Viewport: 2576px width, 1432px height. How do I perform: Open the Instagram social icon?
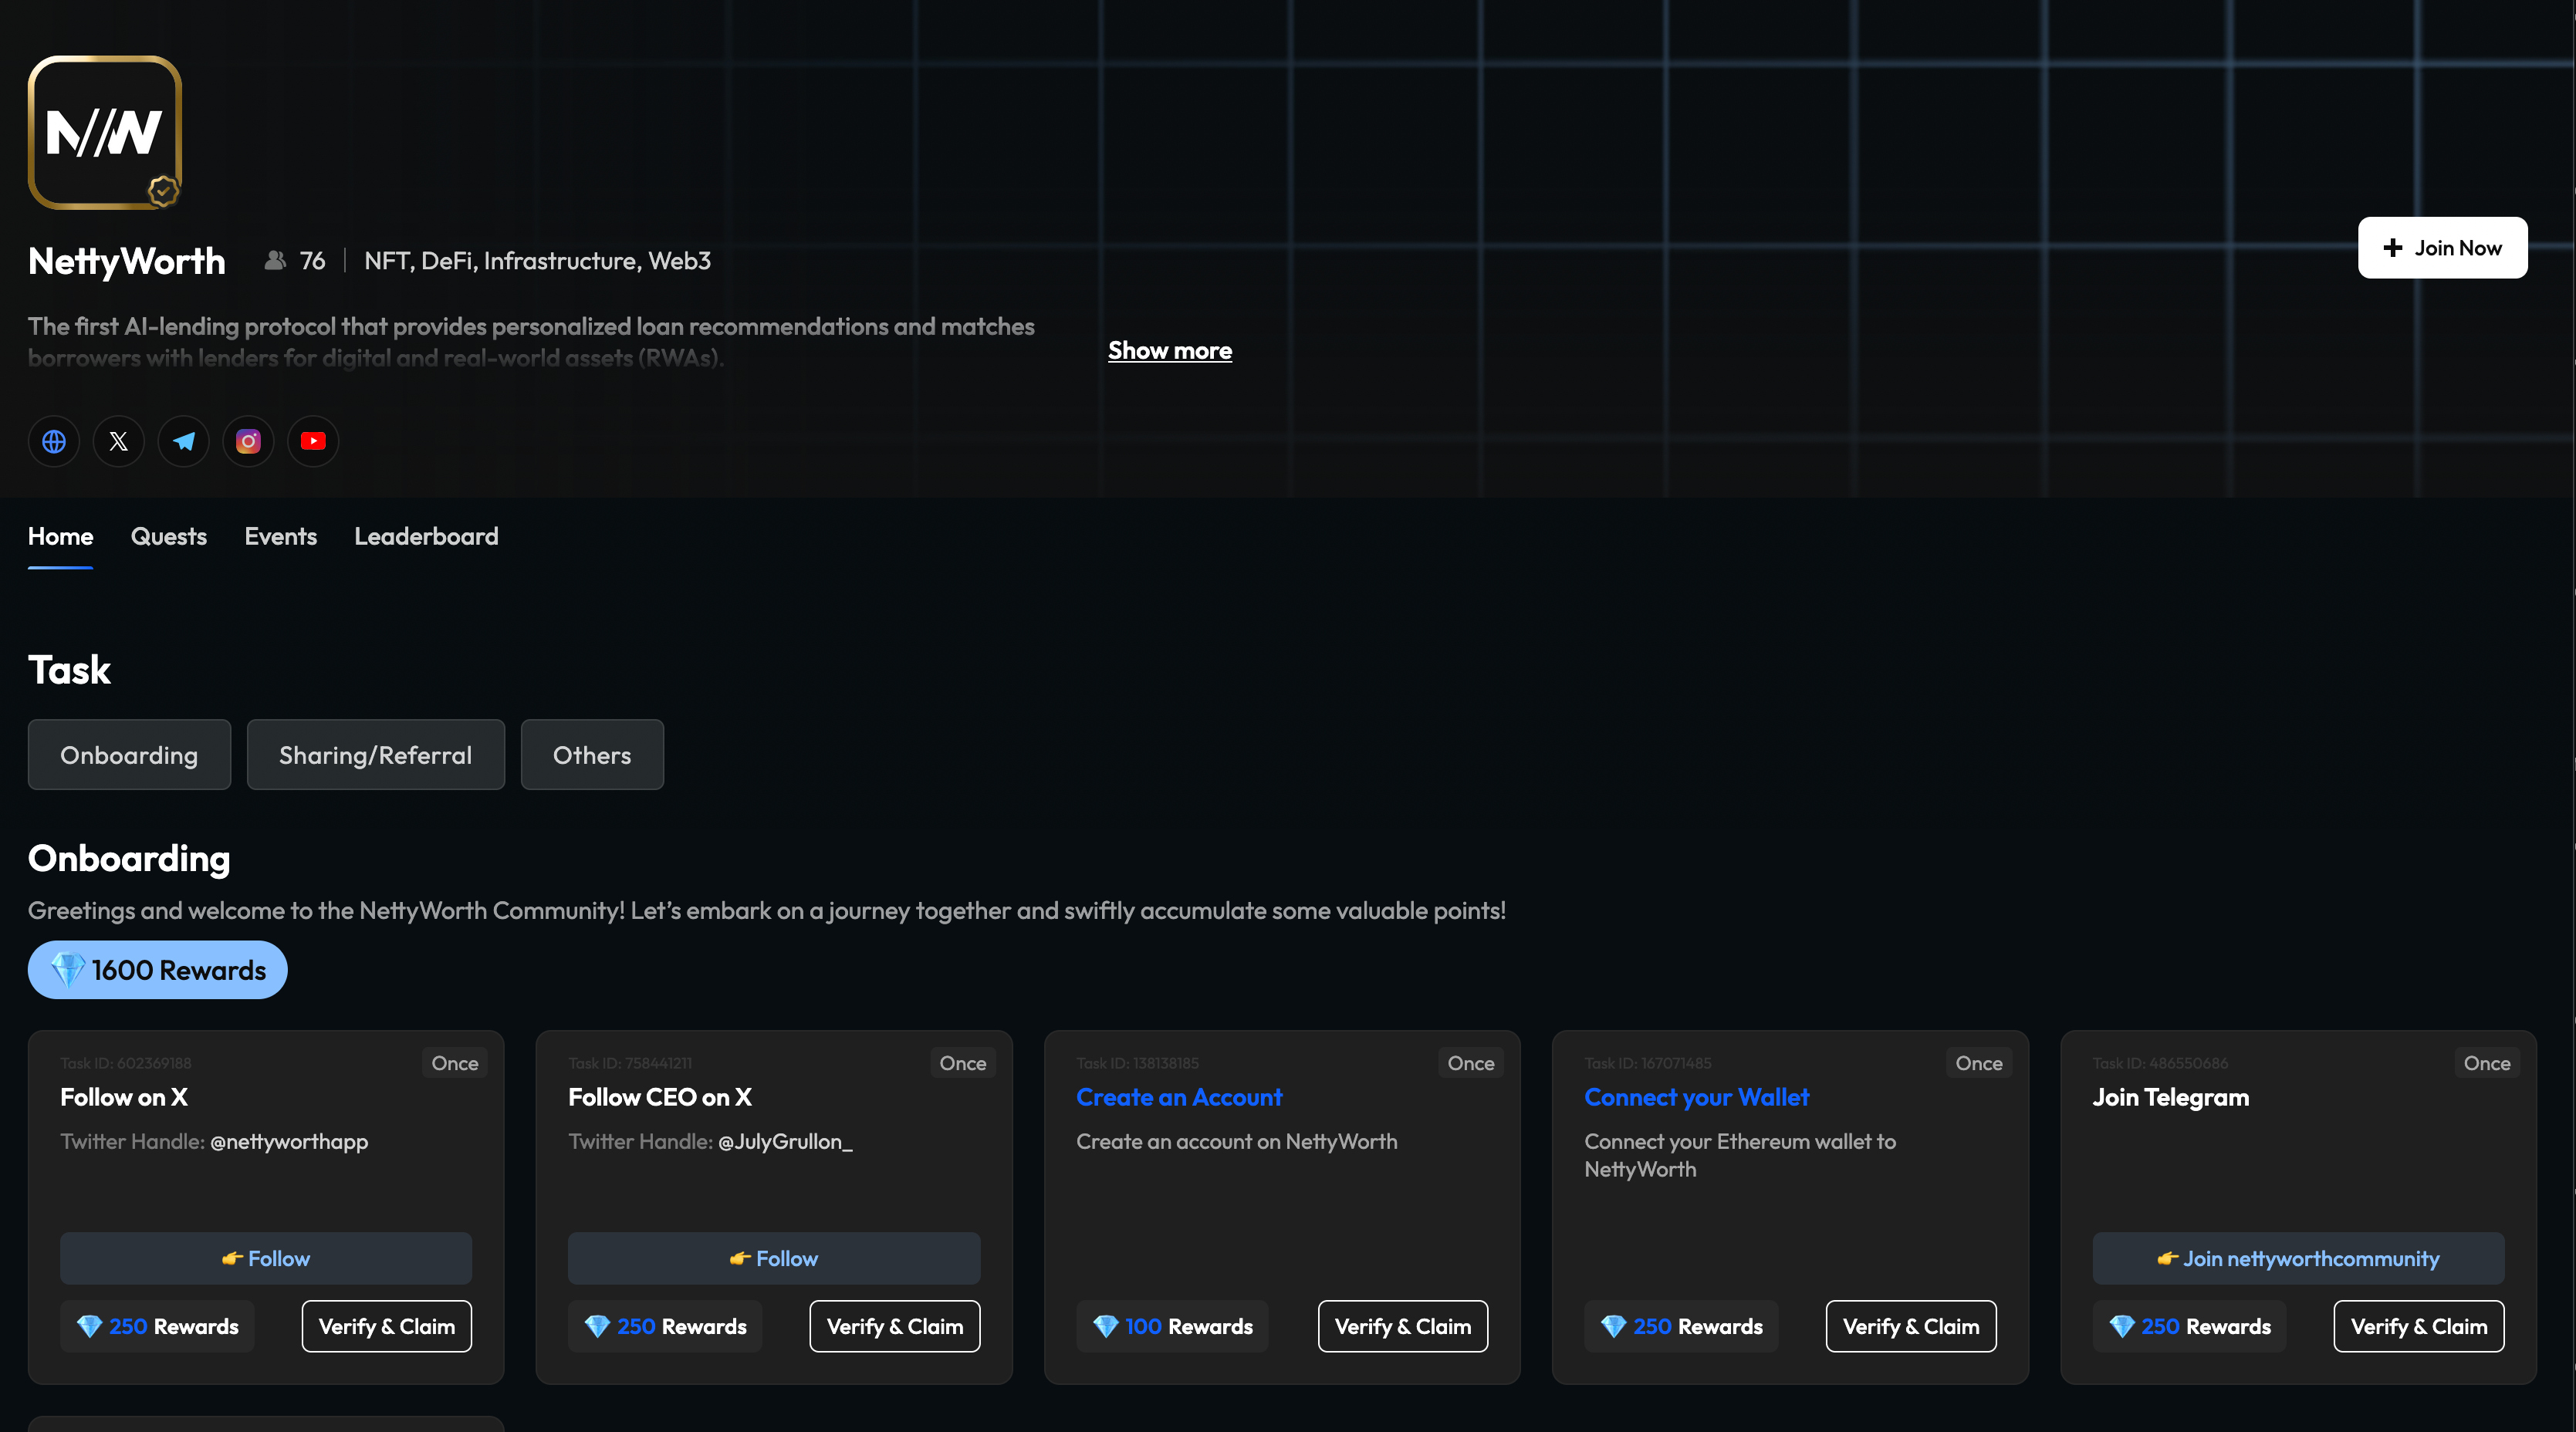(248, 441)
